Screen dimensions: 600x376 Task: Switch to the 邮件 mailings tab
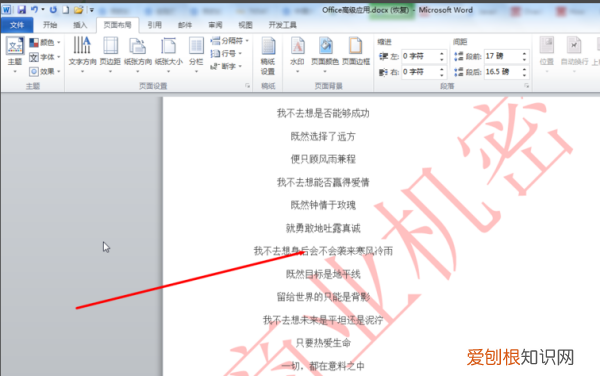click(185, 25)
